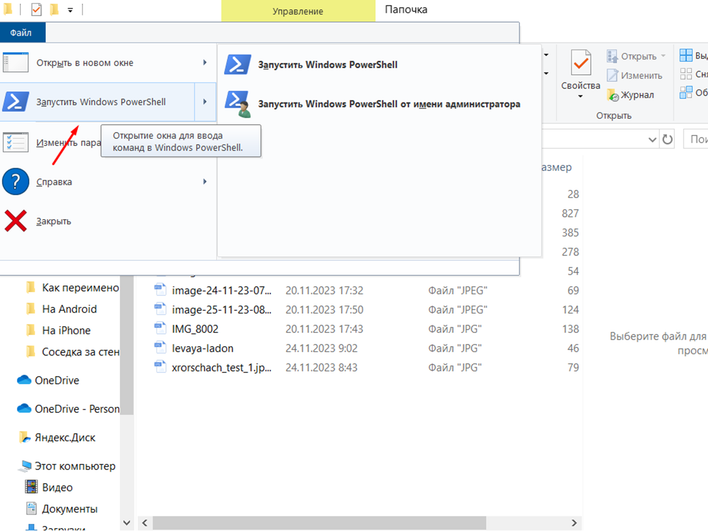
Task: Click the left arrow of horizontal scrollbar
Action: (x=145, y=523)
